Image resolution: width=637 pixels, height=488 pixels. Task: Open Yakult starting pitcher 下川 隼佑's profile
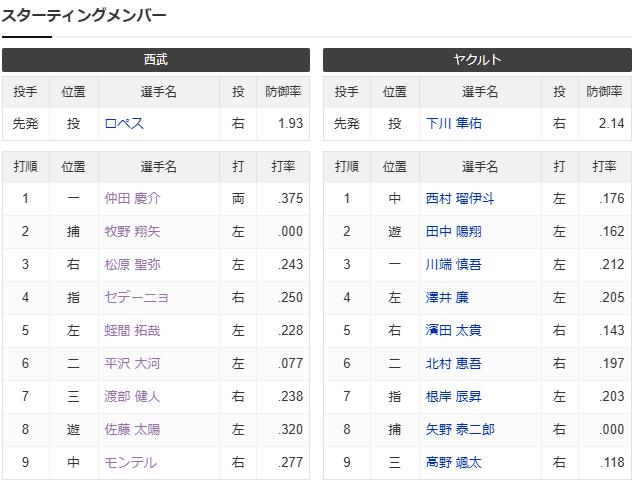click(453, 124)
